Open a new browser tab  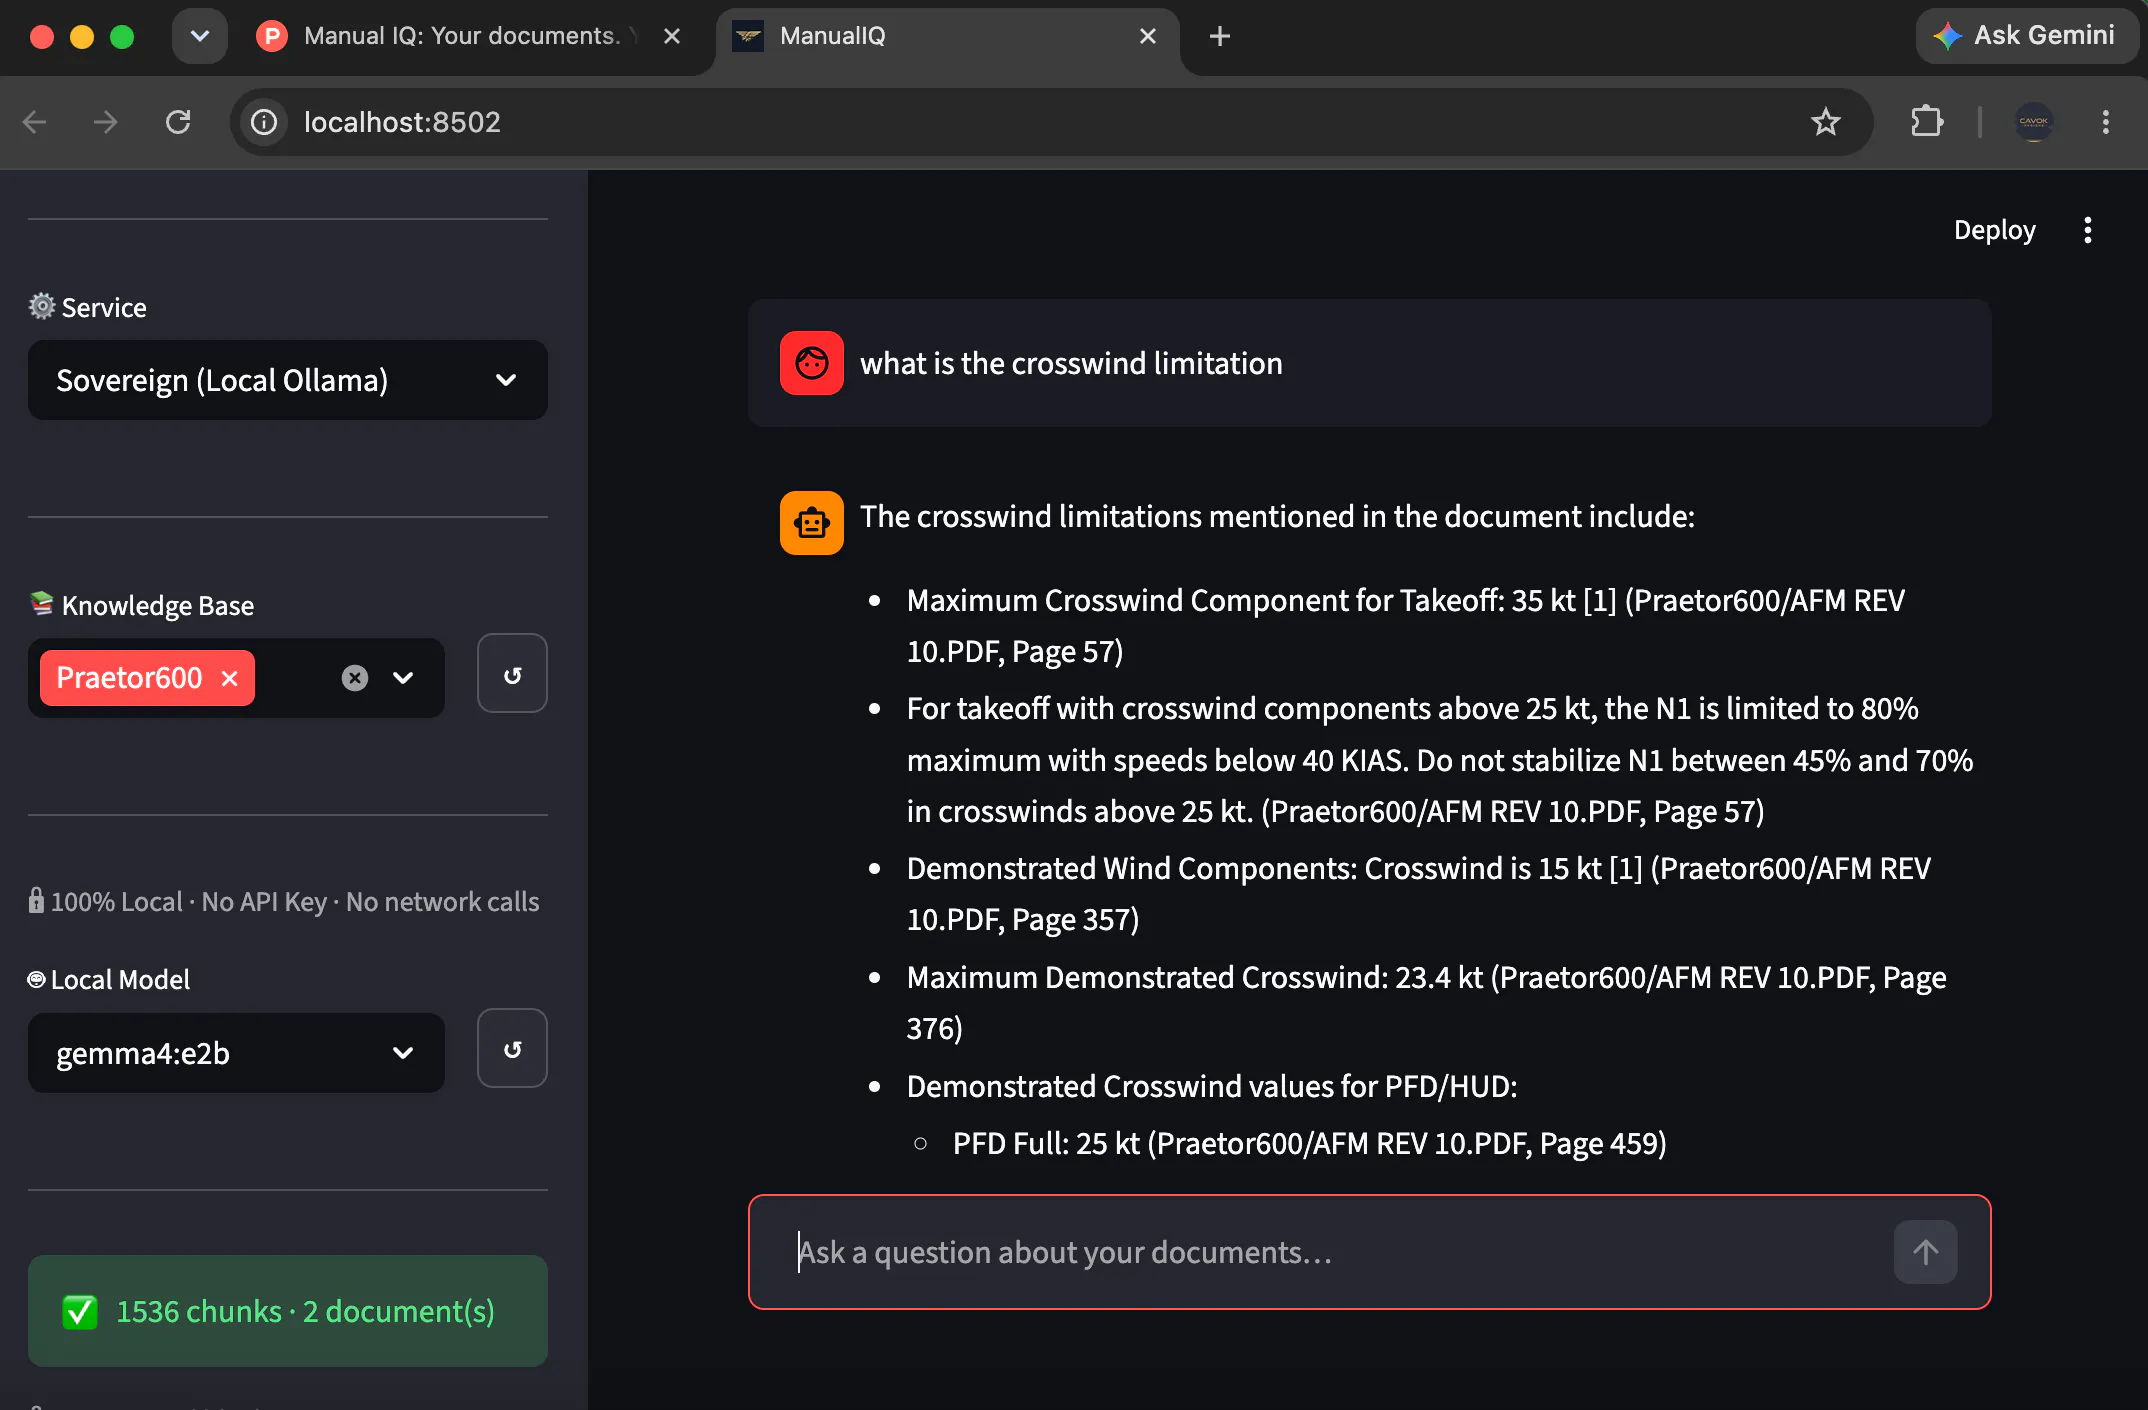pyautogui.click(x=1219, y=37)
